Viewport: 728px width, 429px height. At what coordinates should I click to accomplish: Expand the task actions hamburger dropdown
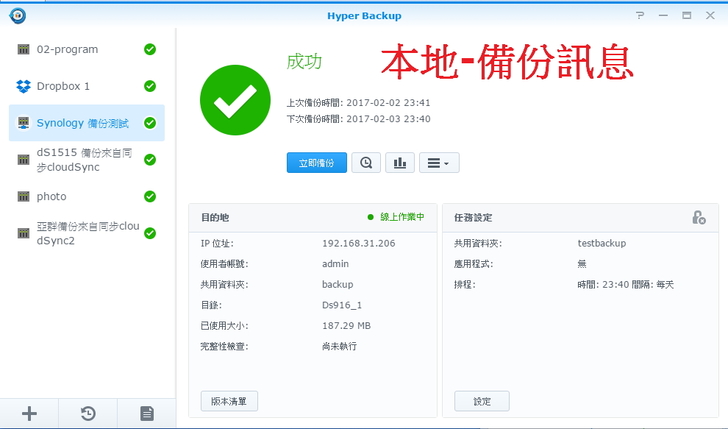pos(439,163)
